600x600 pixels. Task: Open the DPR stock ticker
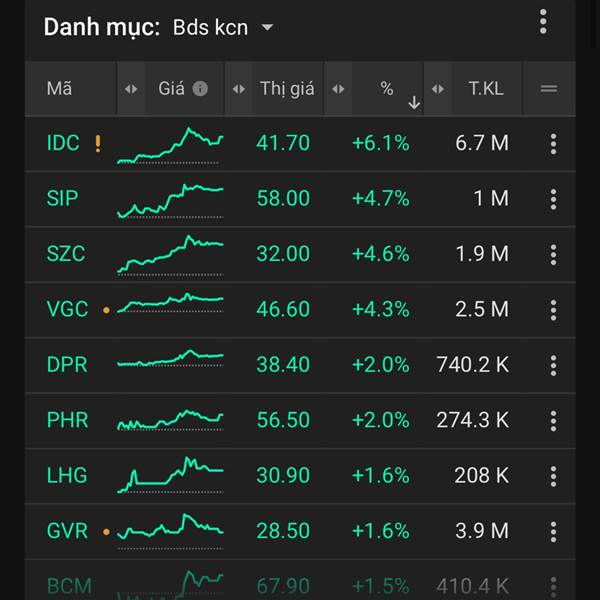pos(67,365)
